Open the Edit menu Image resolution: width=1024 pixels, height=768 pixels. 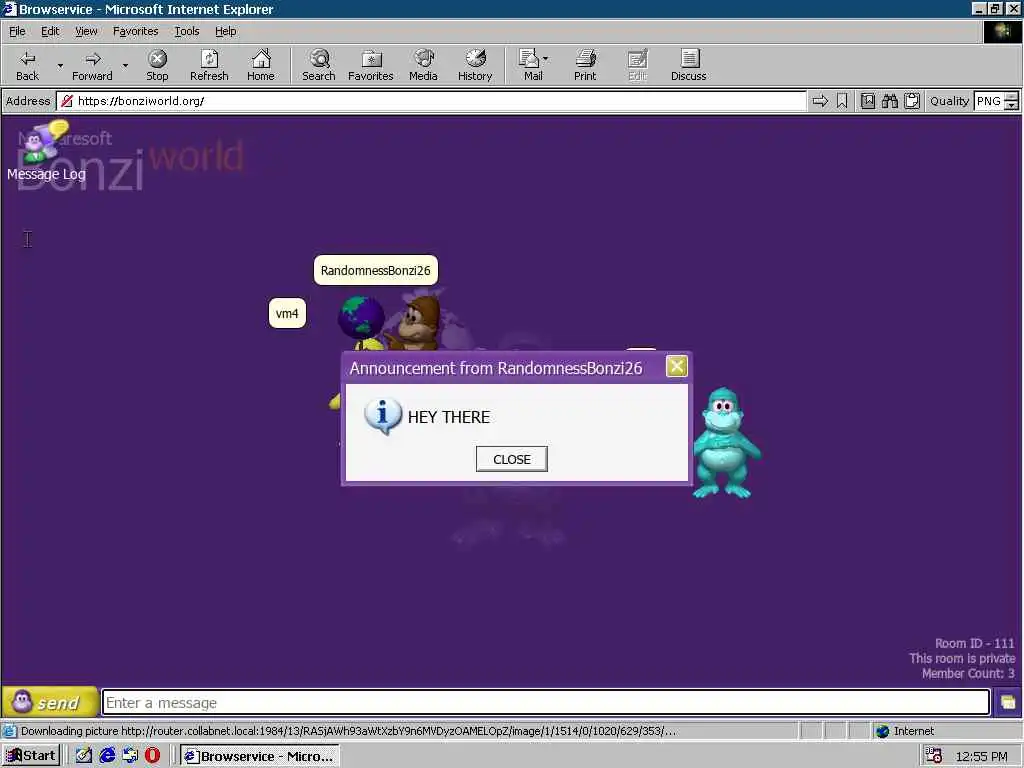[50, 31]
